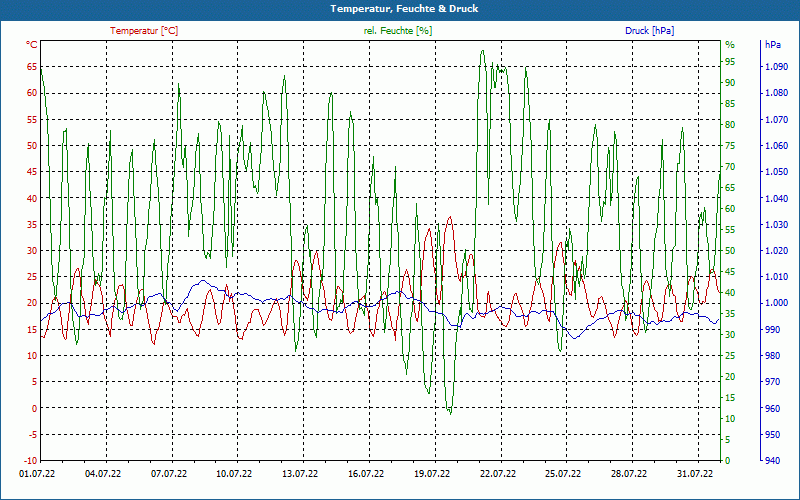
Task: Click '90' on the green humidity axis
Action: (x=730, y=83)
